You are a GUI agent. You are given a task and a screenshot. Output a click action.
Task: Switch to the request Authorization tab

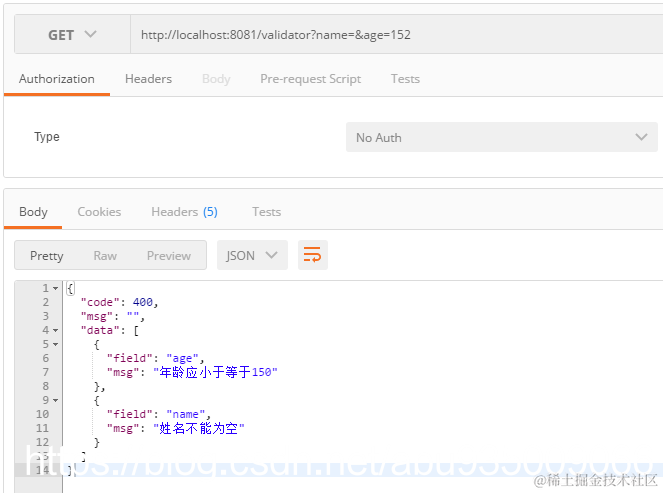(x=57, y=79)
